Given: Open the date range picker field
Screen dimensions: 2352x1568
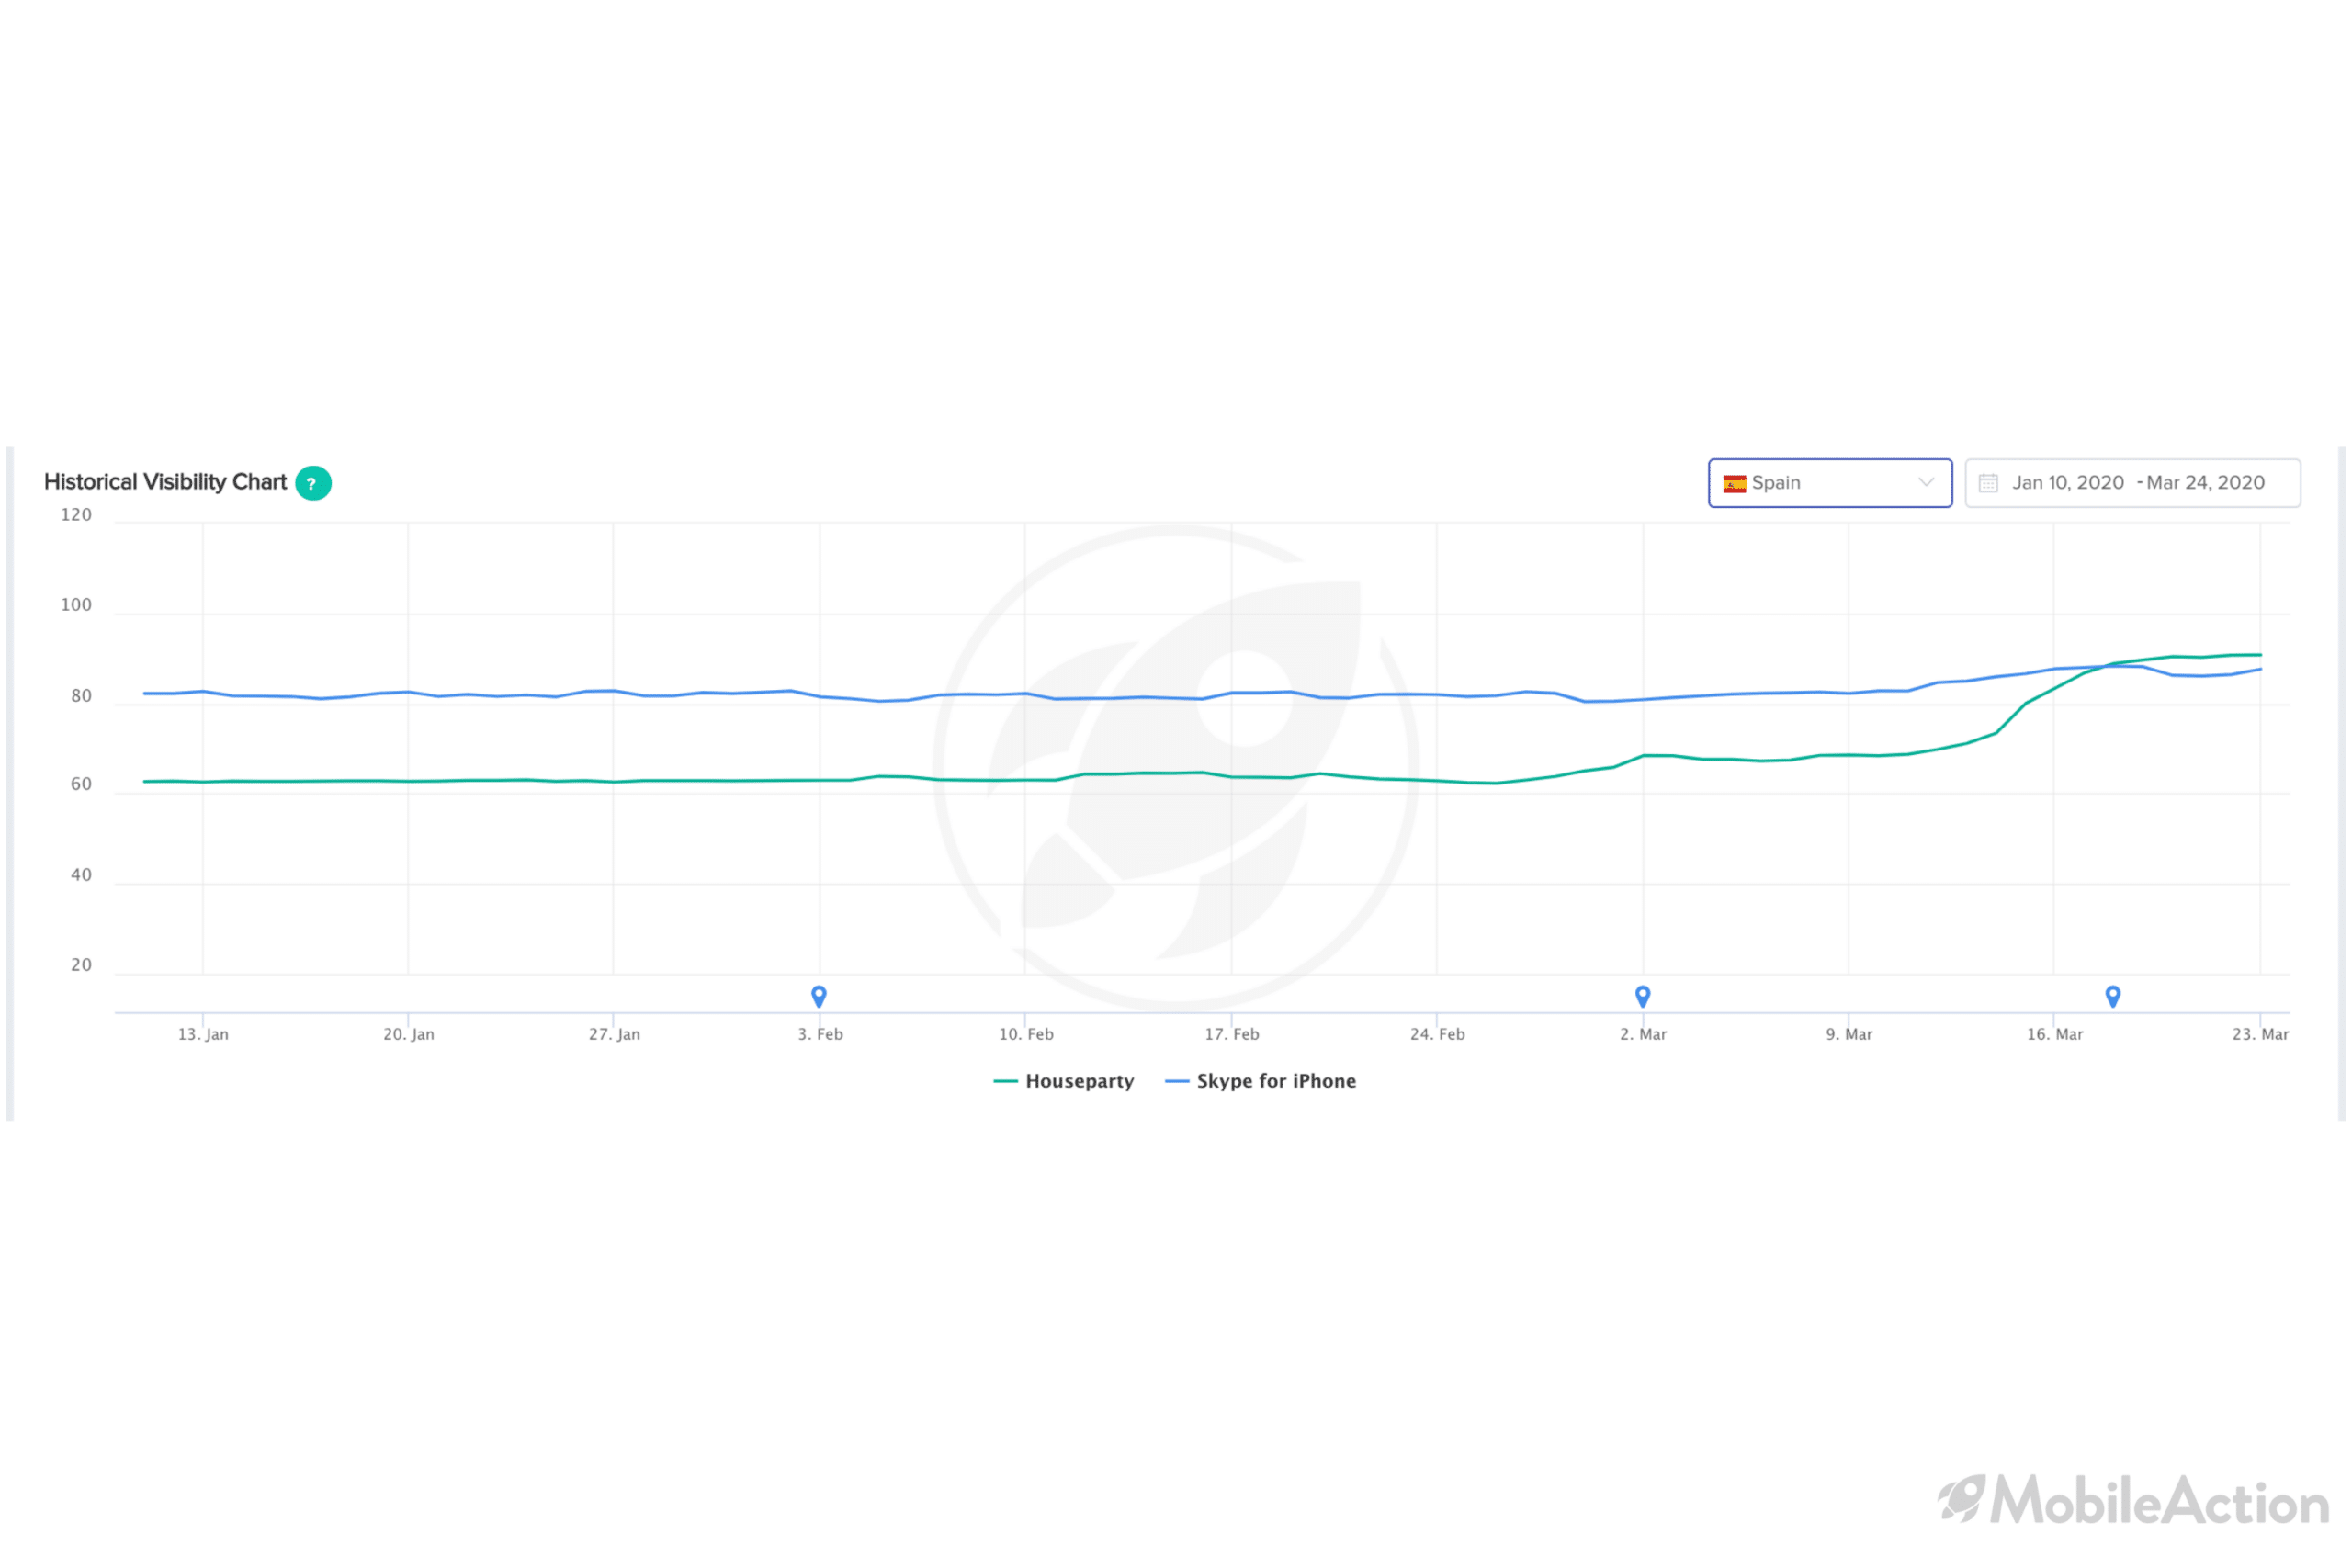Looking at the screenshot, I should pyautogui.click(x=2132, y=483).
